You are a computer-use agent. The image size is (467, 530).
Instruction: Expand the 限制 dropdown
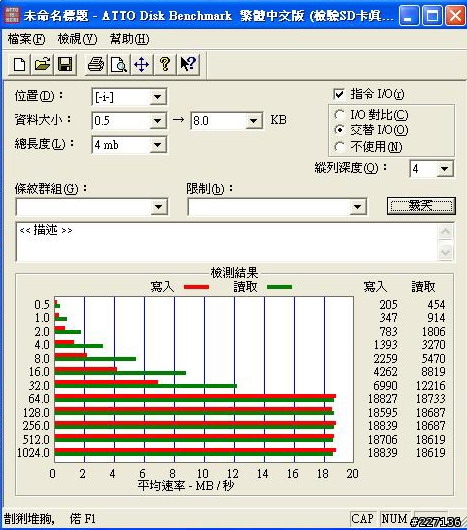(x=358, y=207)
